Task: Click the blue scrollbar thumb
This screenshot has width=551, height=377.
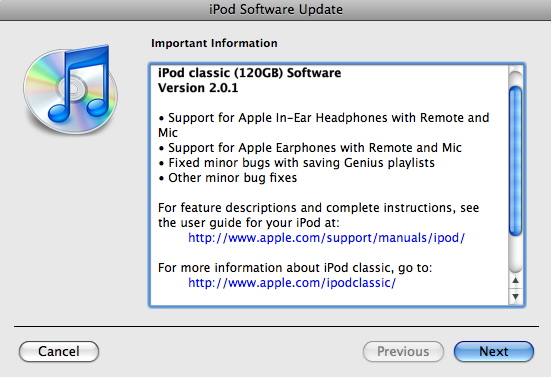Action: click(516, 161)
